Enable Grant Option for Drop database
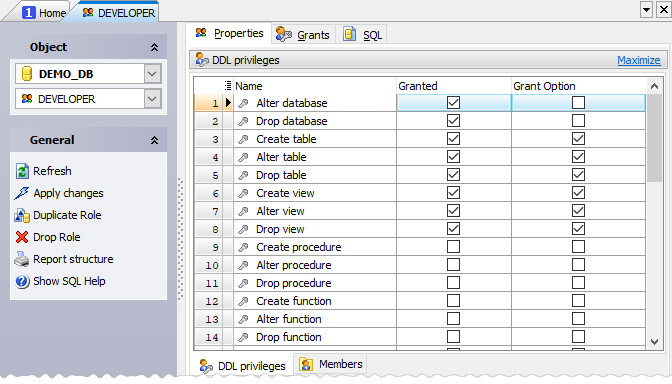 pos(579,121)
